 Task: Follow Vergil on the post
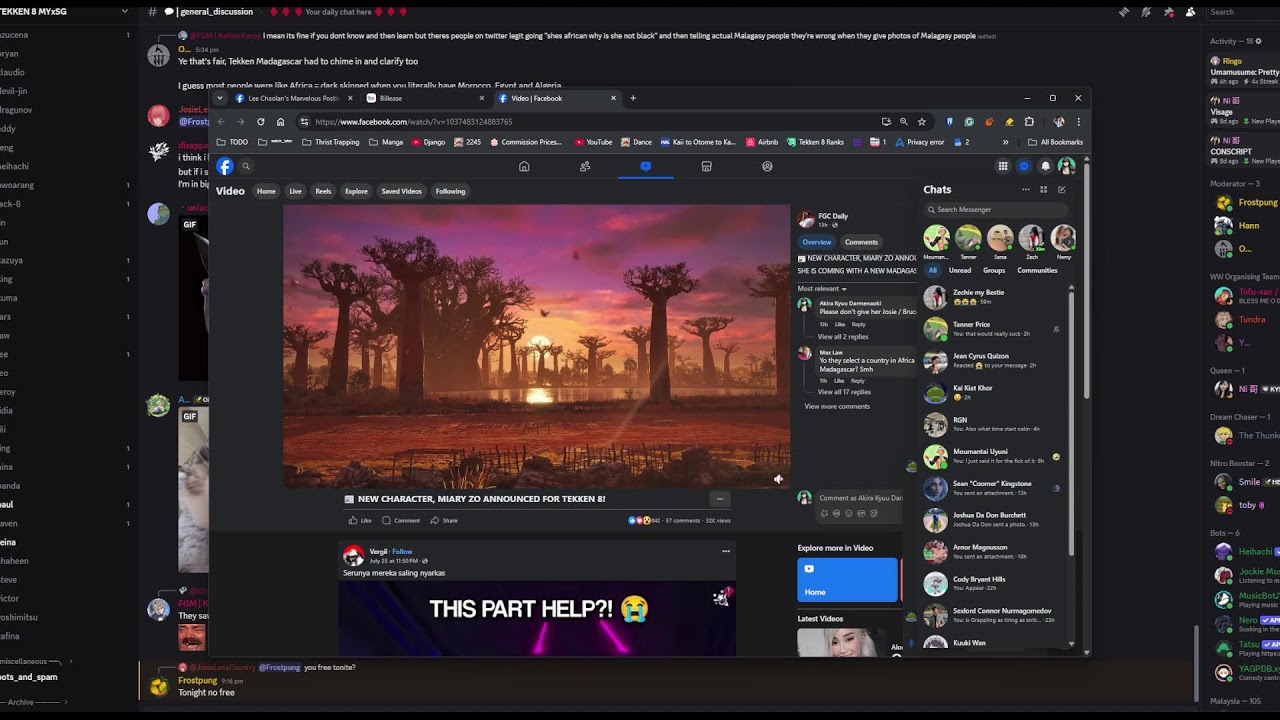(x=402, y=551)
